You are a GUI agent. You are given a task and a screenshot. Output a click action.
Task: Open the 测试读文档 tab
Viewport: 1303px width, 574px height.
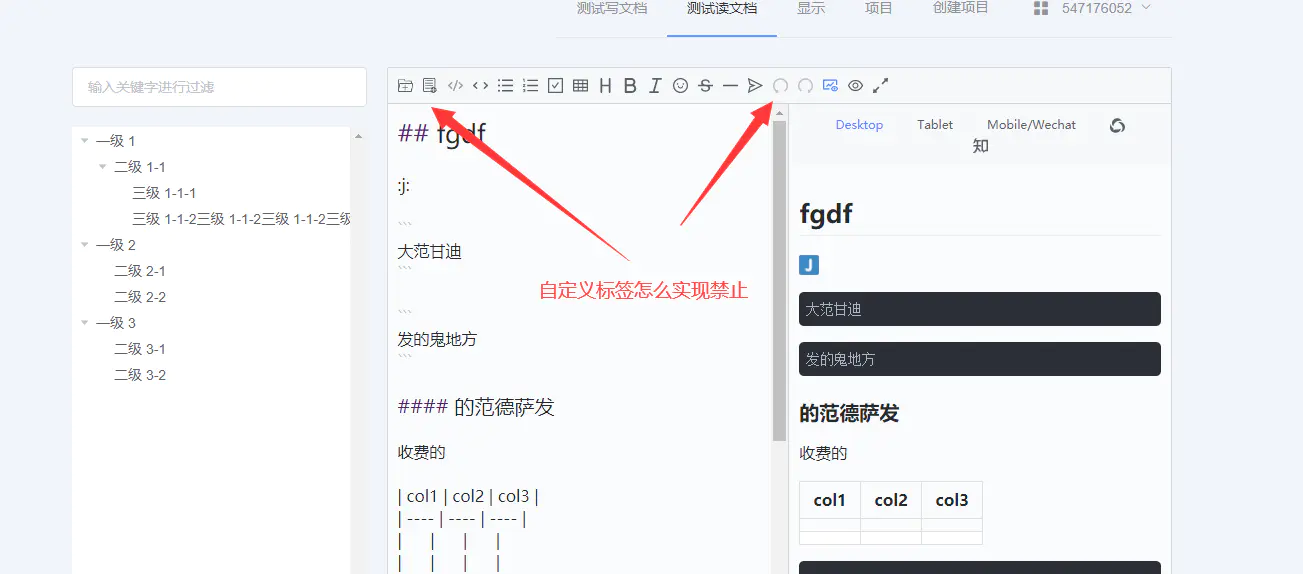coord(722,8)
